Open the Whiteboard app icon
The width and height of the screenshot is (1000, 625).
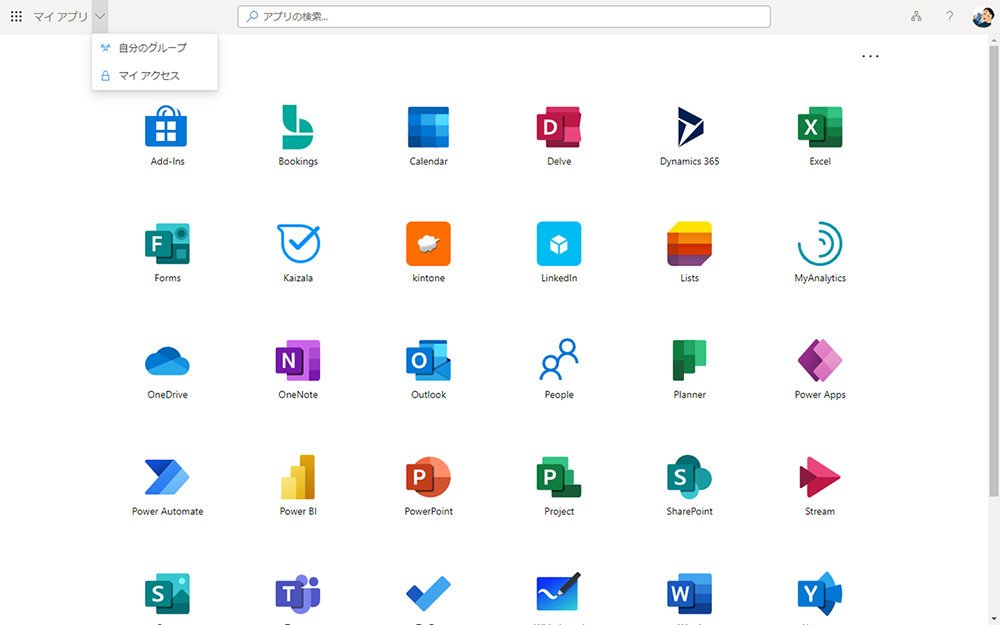click(559, 592)
